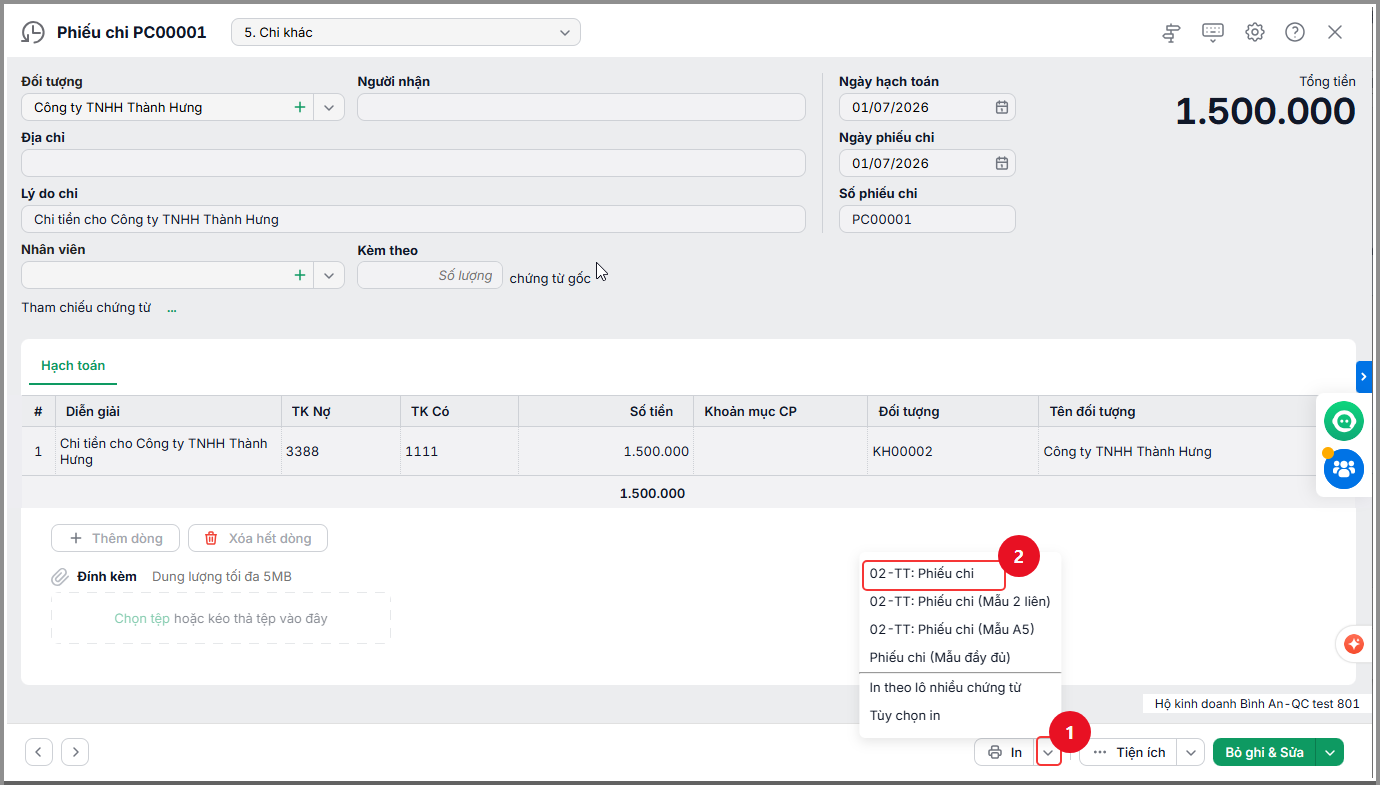Click Hộ kinh doanh Bình An-QC test 801 label

[x=1257, y=704]
